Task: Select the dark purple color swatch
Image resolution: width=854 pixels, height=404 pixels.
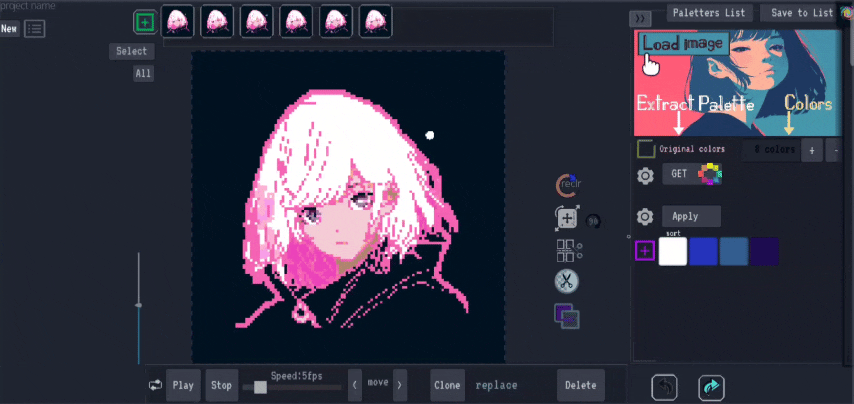Action: 764,252
